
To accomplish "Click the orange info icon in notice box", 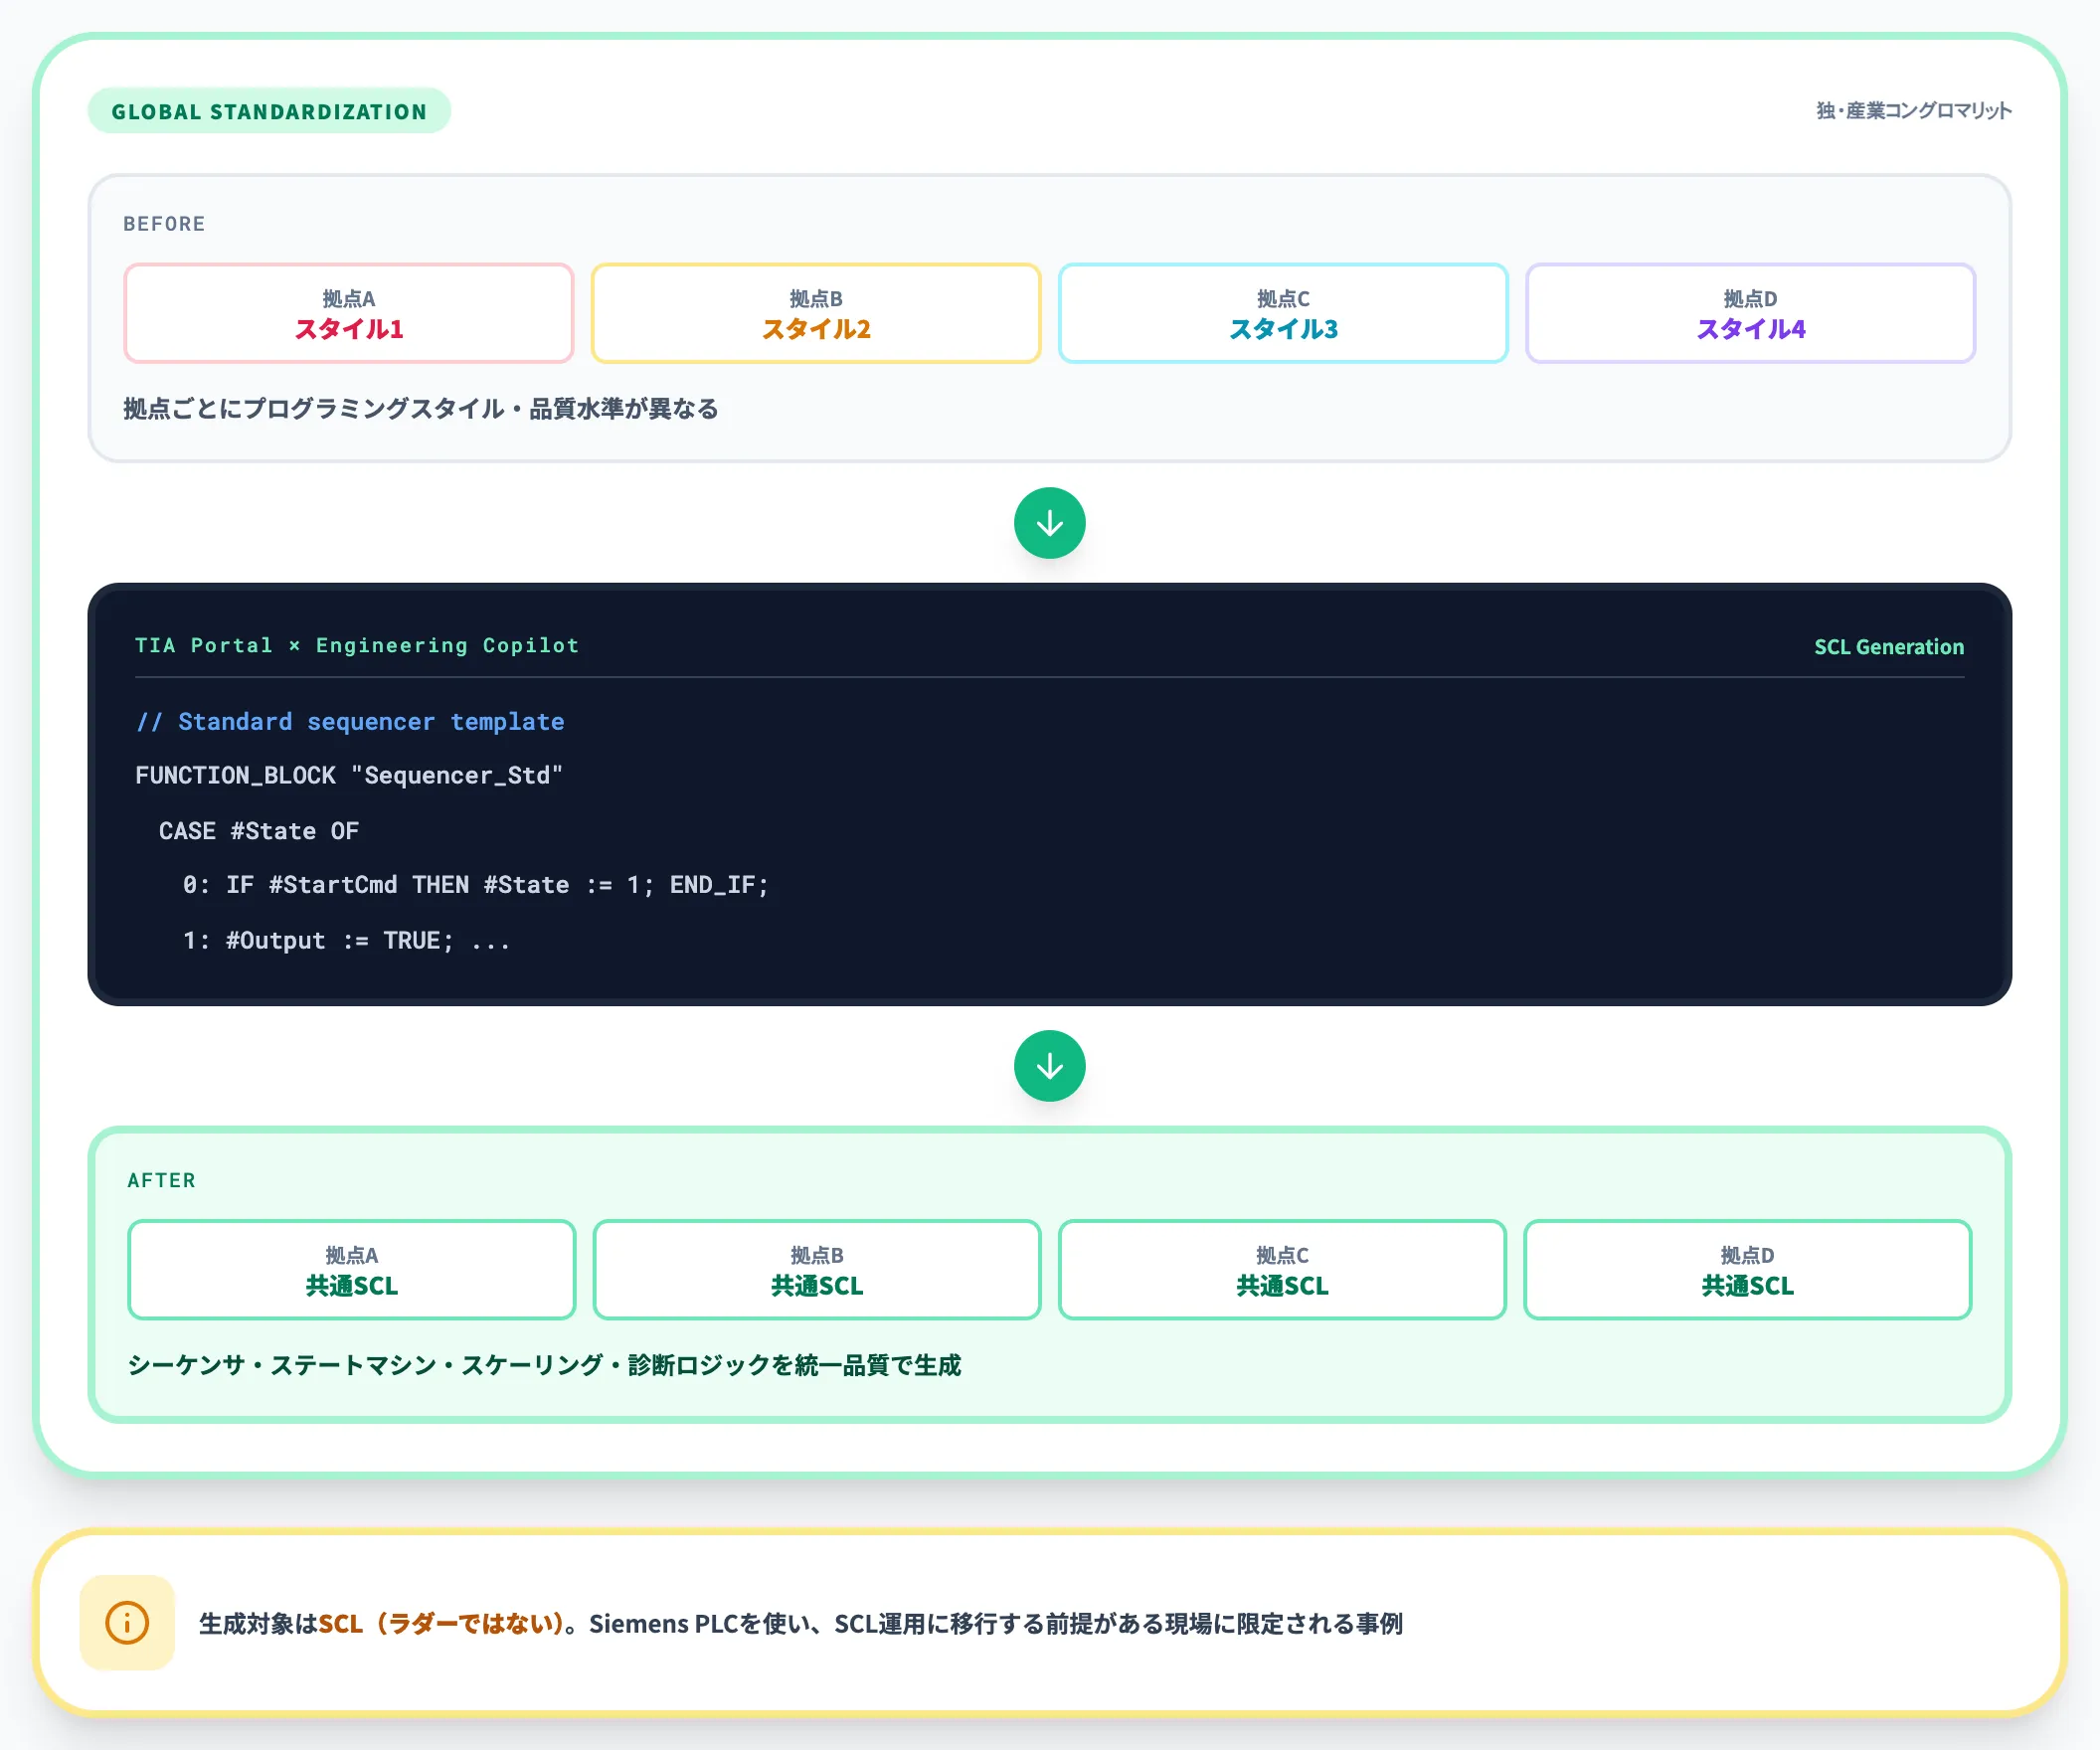I will tap(127, 1622).
